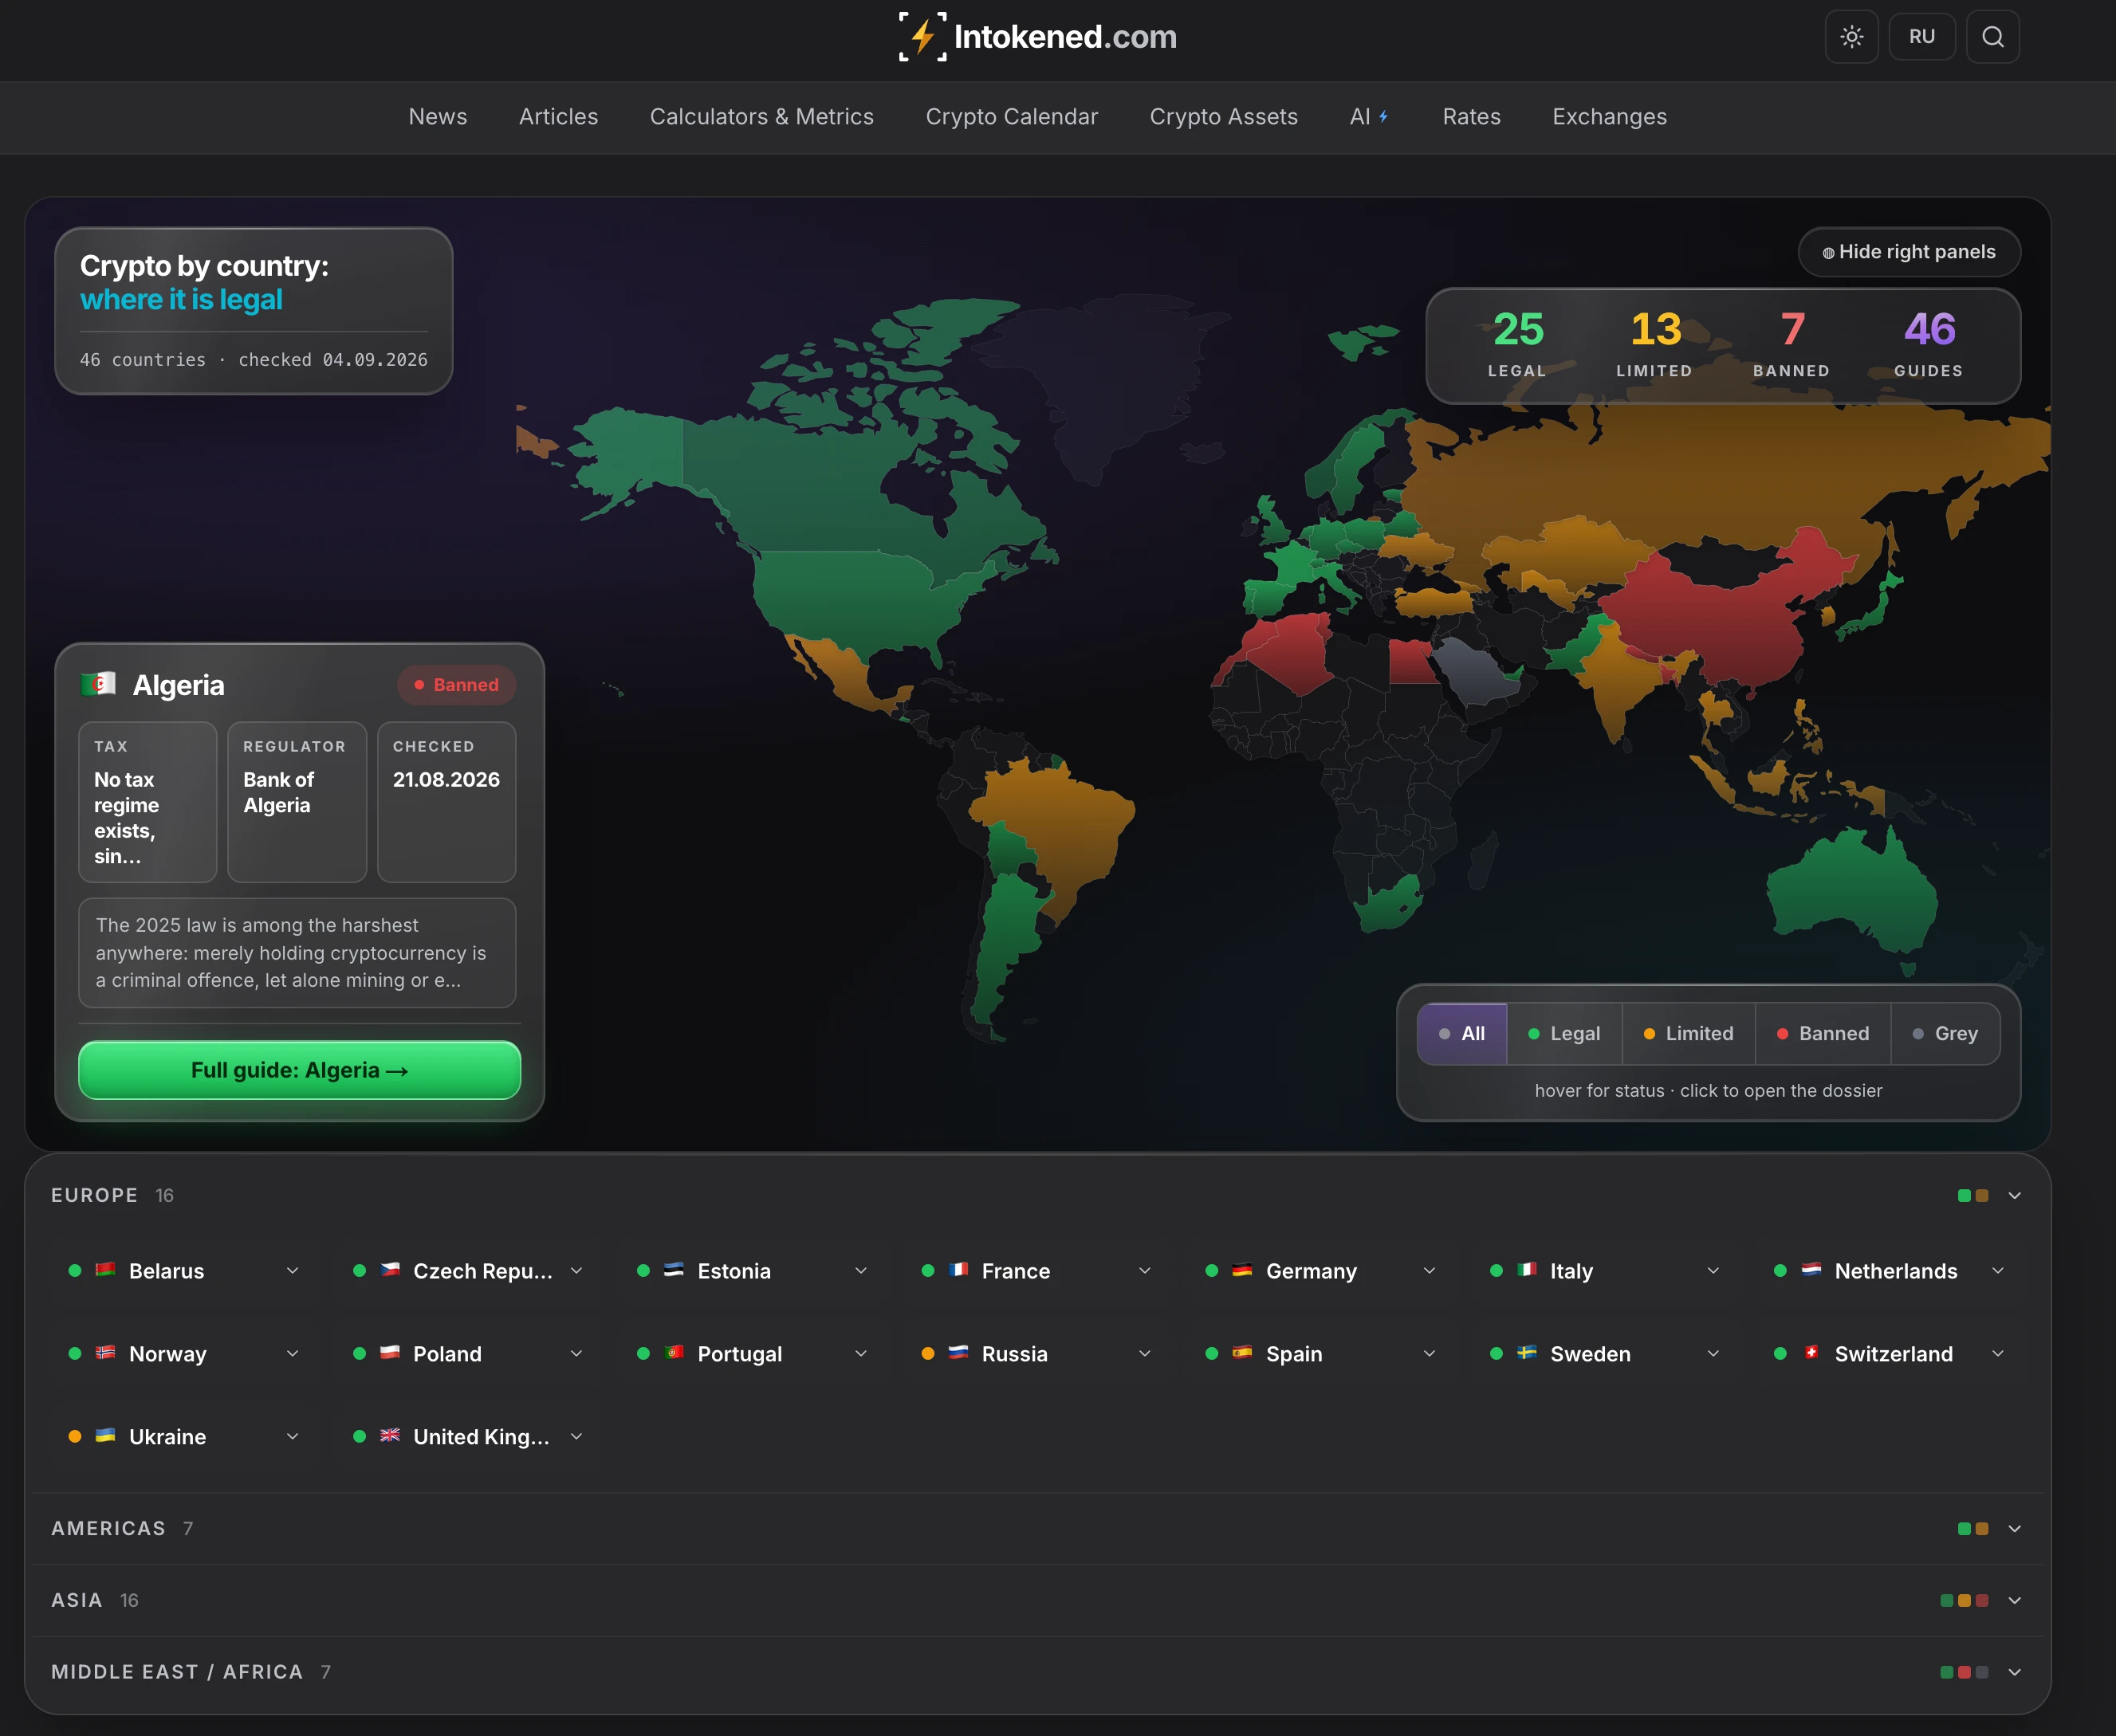Open Full guide: Algeria
Screen dimensions: 2116x1736
(299, 1070)
